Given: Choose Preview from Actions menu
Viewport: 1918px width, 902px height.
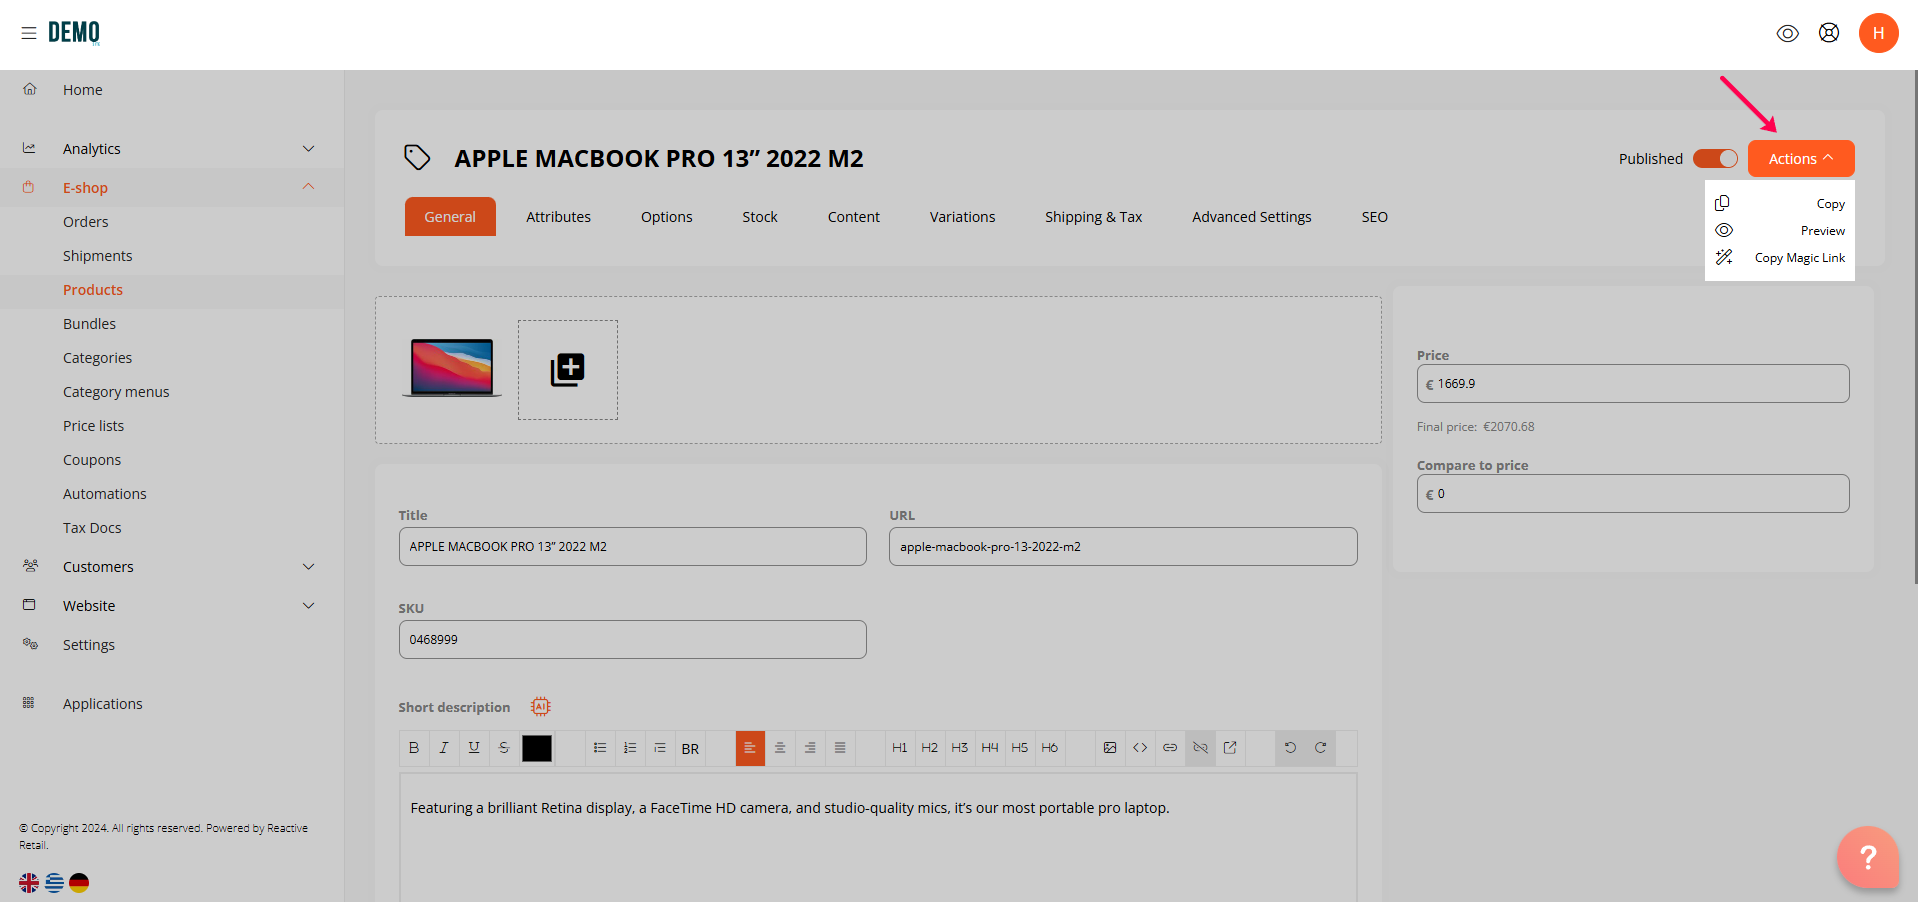Looking at the screenshot, I should pos(1780,231).
